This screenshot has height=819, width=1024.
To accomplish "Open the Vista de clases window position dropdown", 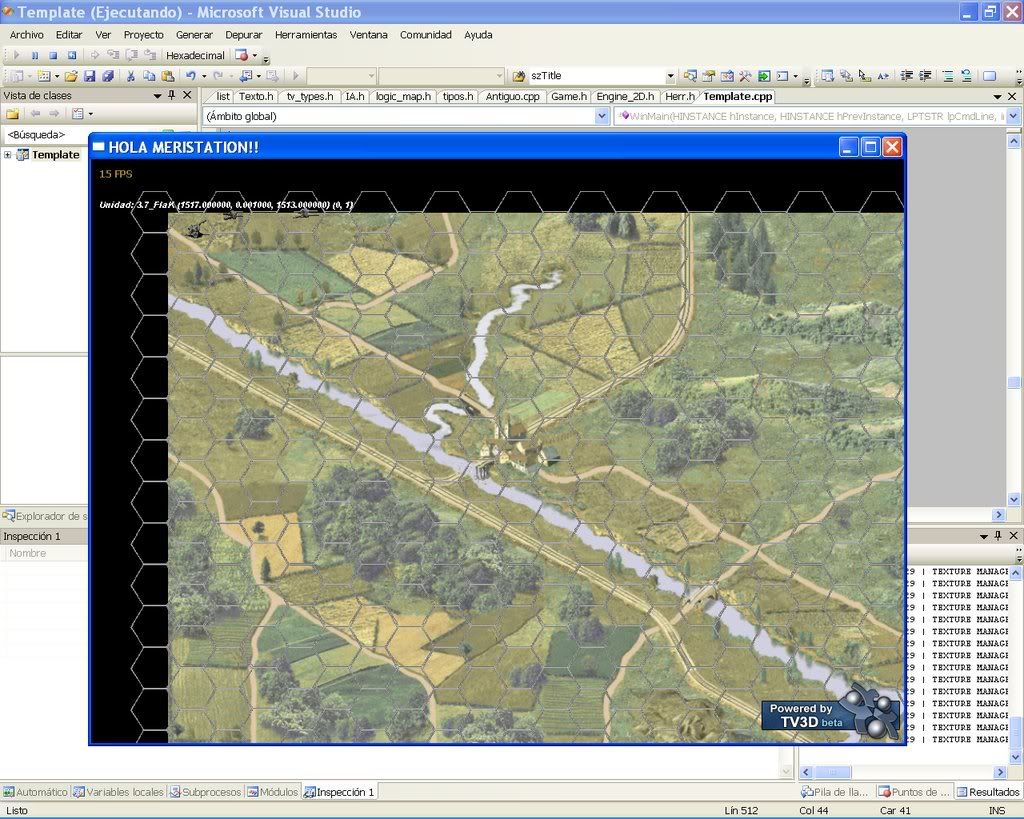I will point(157,95).
